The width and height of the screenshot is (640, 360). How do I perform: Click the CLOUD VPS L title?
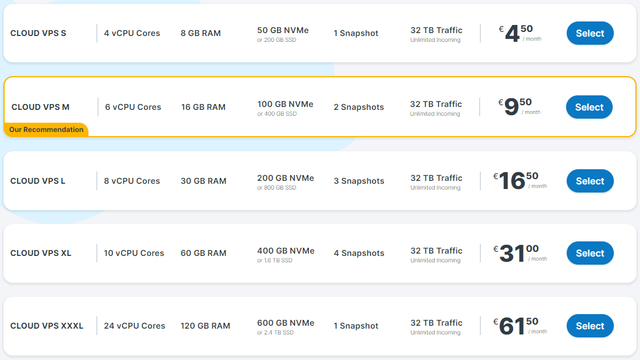coord(38,181)
